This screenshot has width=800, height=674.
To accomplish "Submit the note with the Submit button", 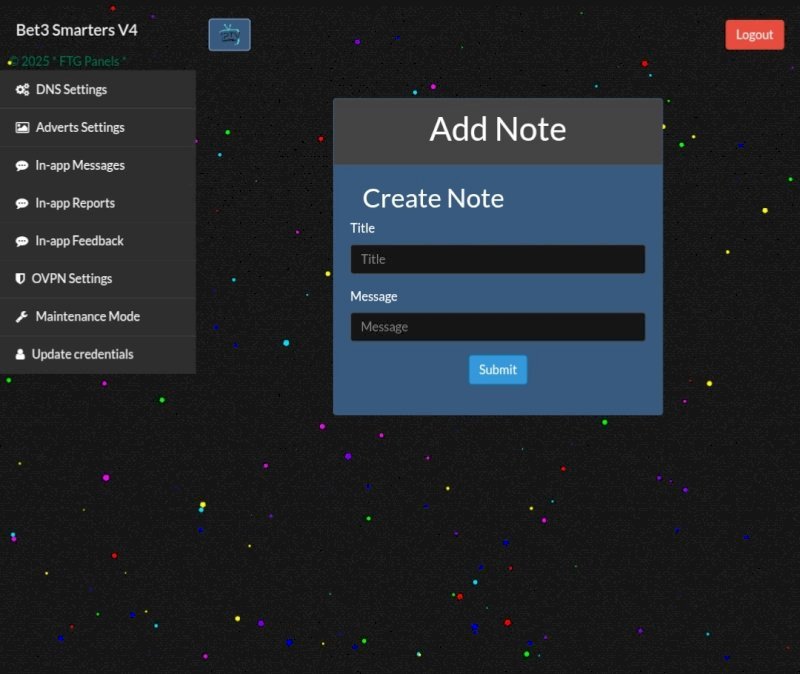I will 497,370.
